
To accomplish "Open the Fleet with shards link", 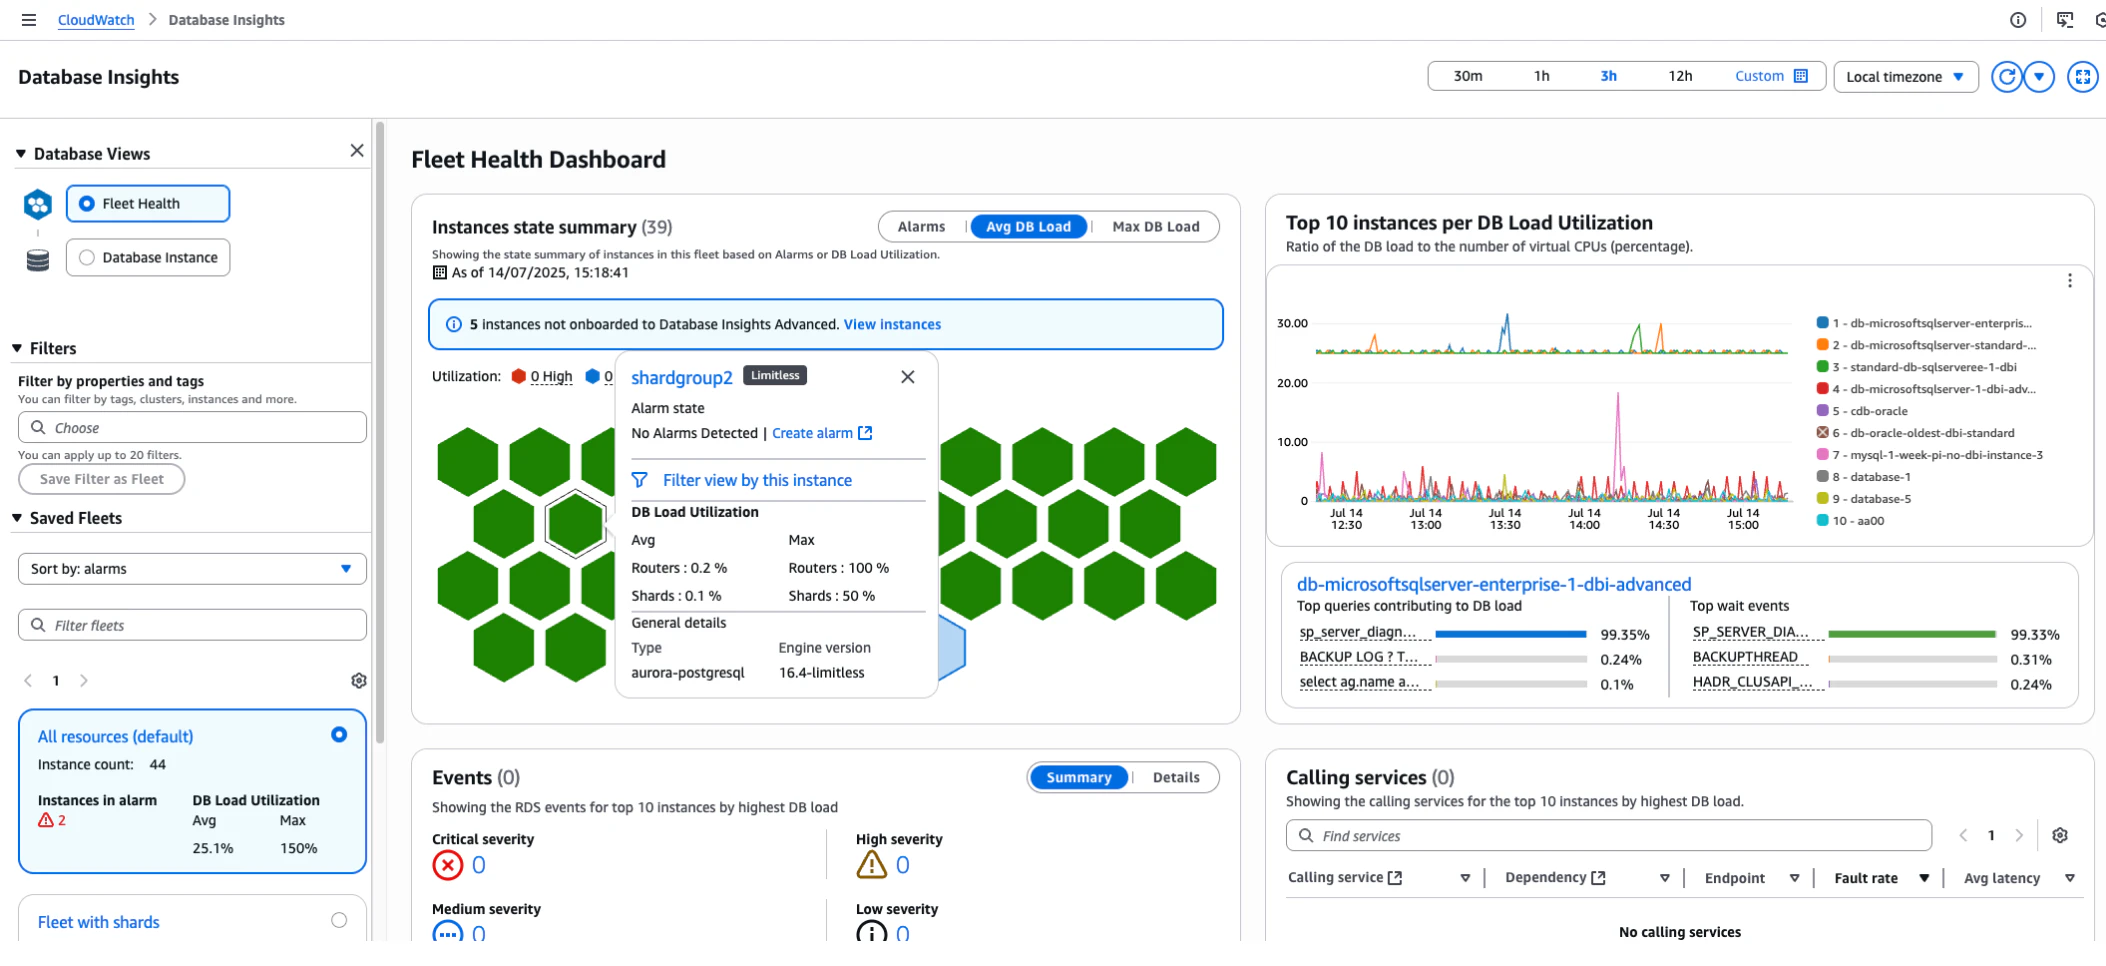I will 99,922.
